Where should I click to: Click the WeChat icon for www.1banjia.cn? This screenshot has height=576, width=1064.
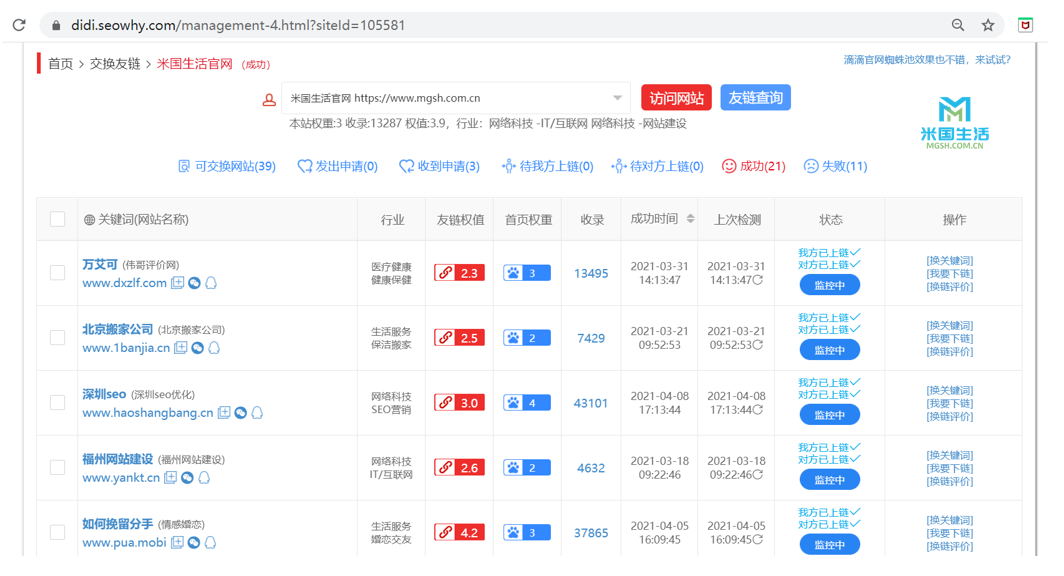pyautogui.click(x=197, y=348)
